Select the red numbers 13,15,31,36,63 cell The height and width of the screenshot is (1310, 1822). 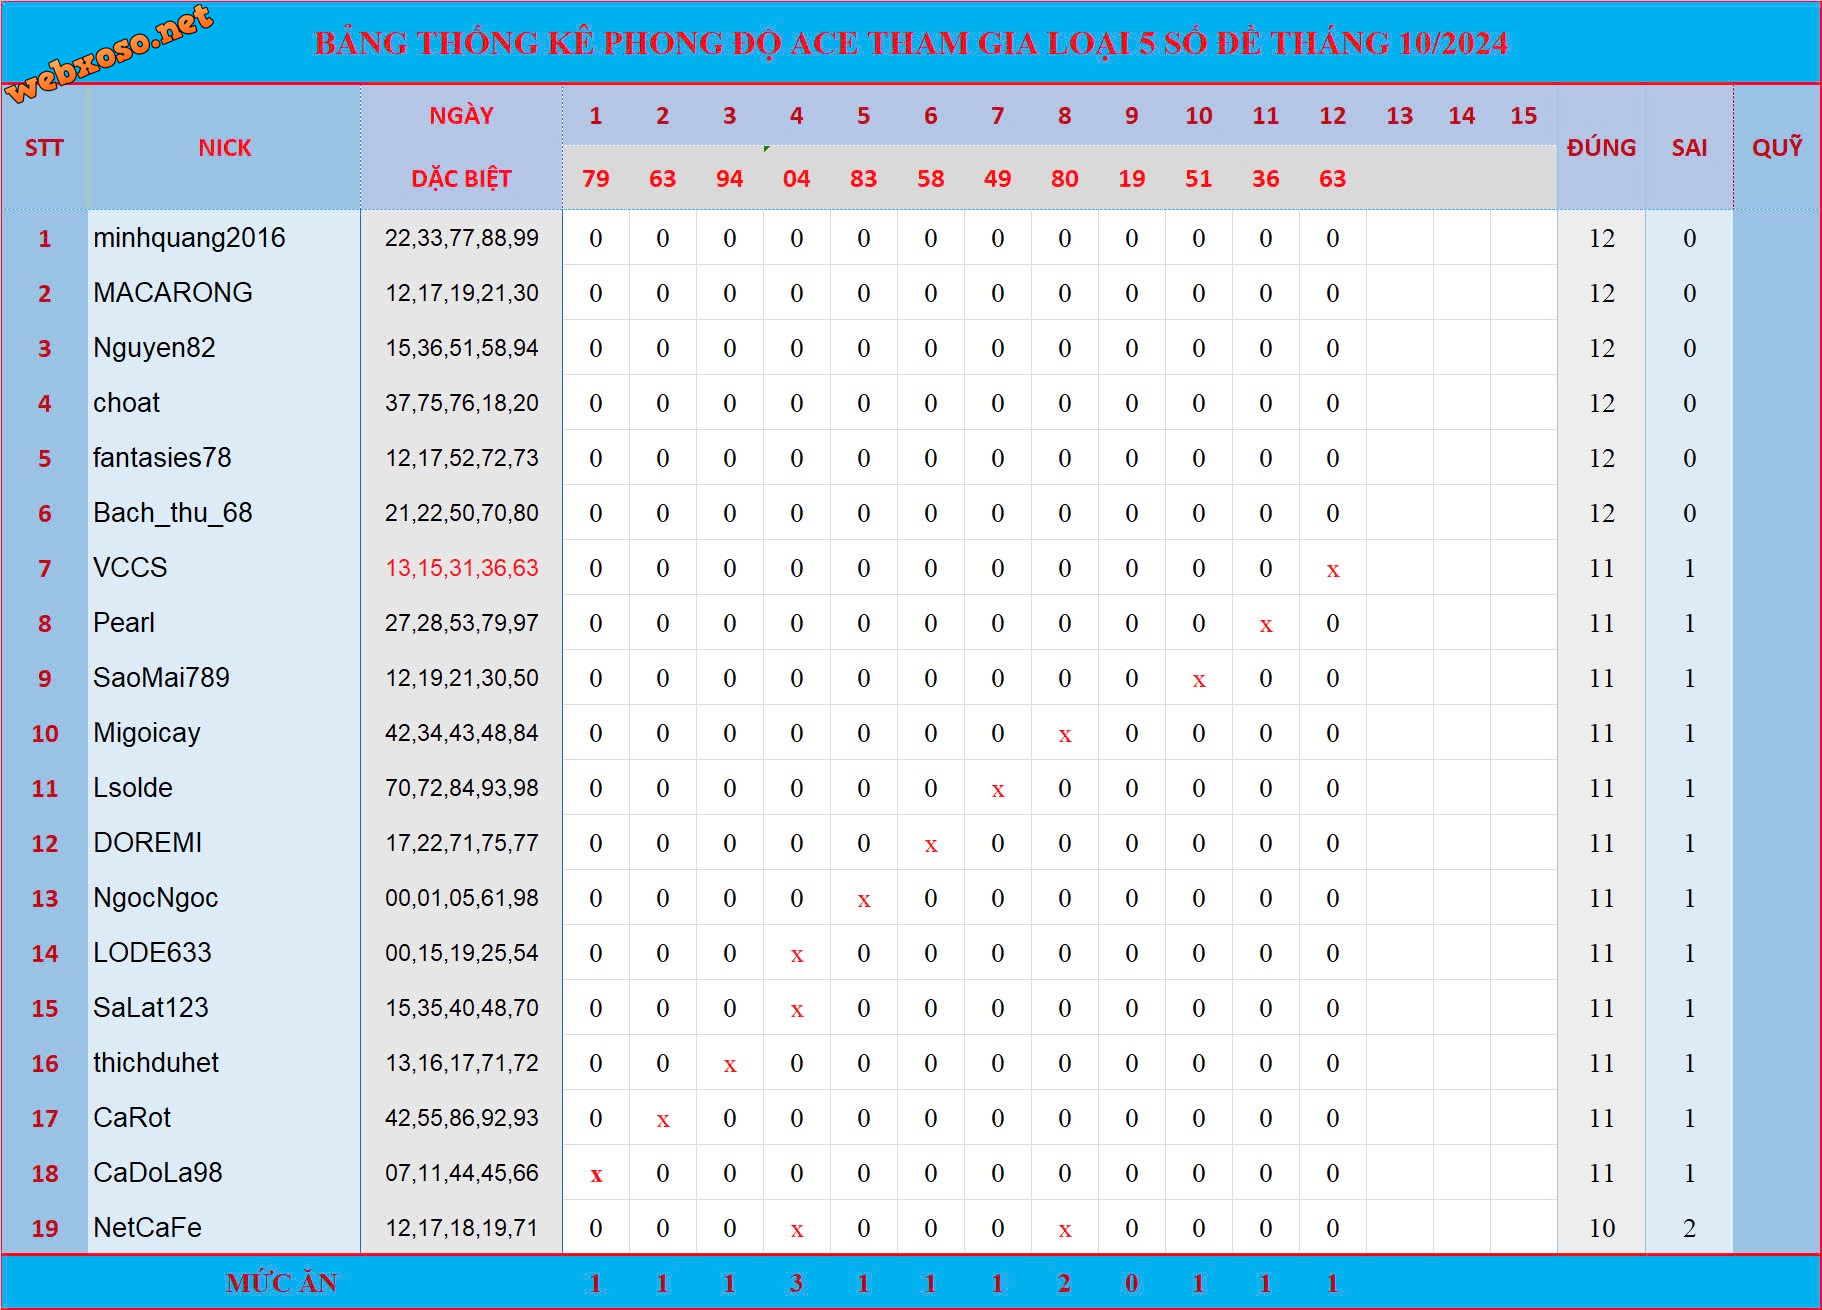coord(461,568)
